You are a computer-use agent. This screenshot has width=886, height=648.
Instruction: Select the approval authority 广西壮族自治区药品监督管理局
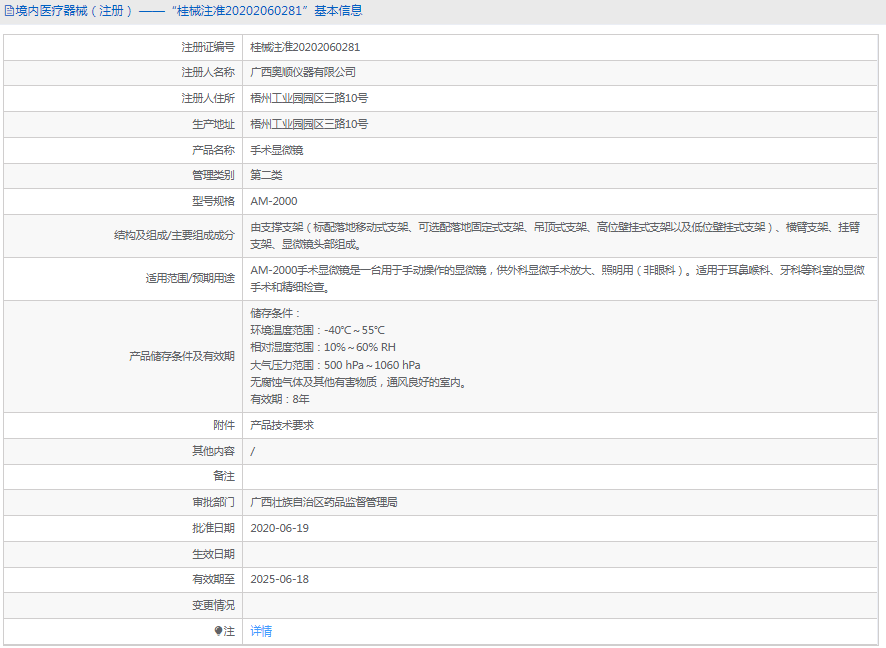pyautogui.click(x=324, y=502)
